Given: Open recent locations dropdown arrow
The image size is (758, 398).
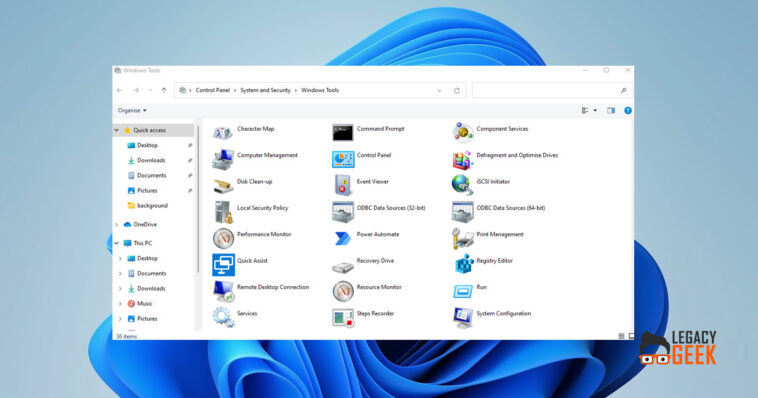Looking at the screenshot, I should coord(150,90).
